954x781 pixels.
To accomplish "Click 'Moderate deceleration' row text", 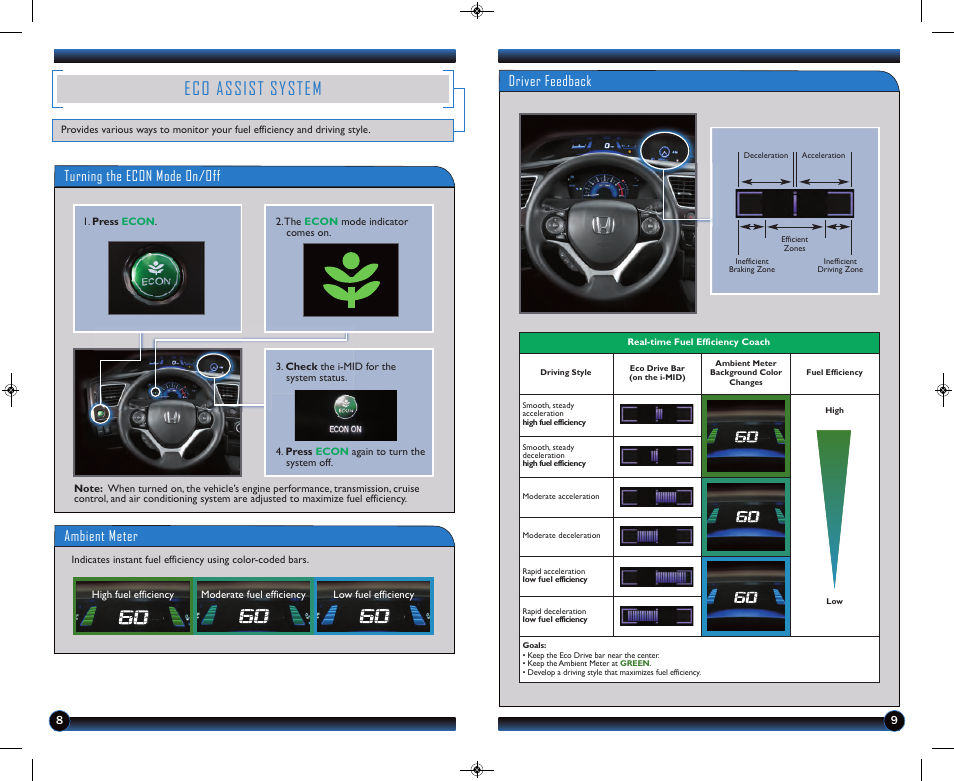I will point(562,535).
